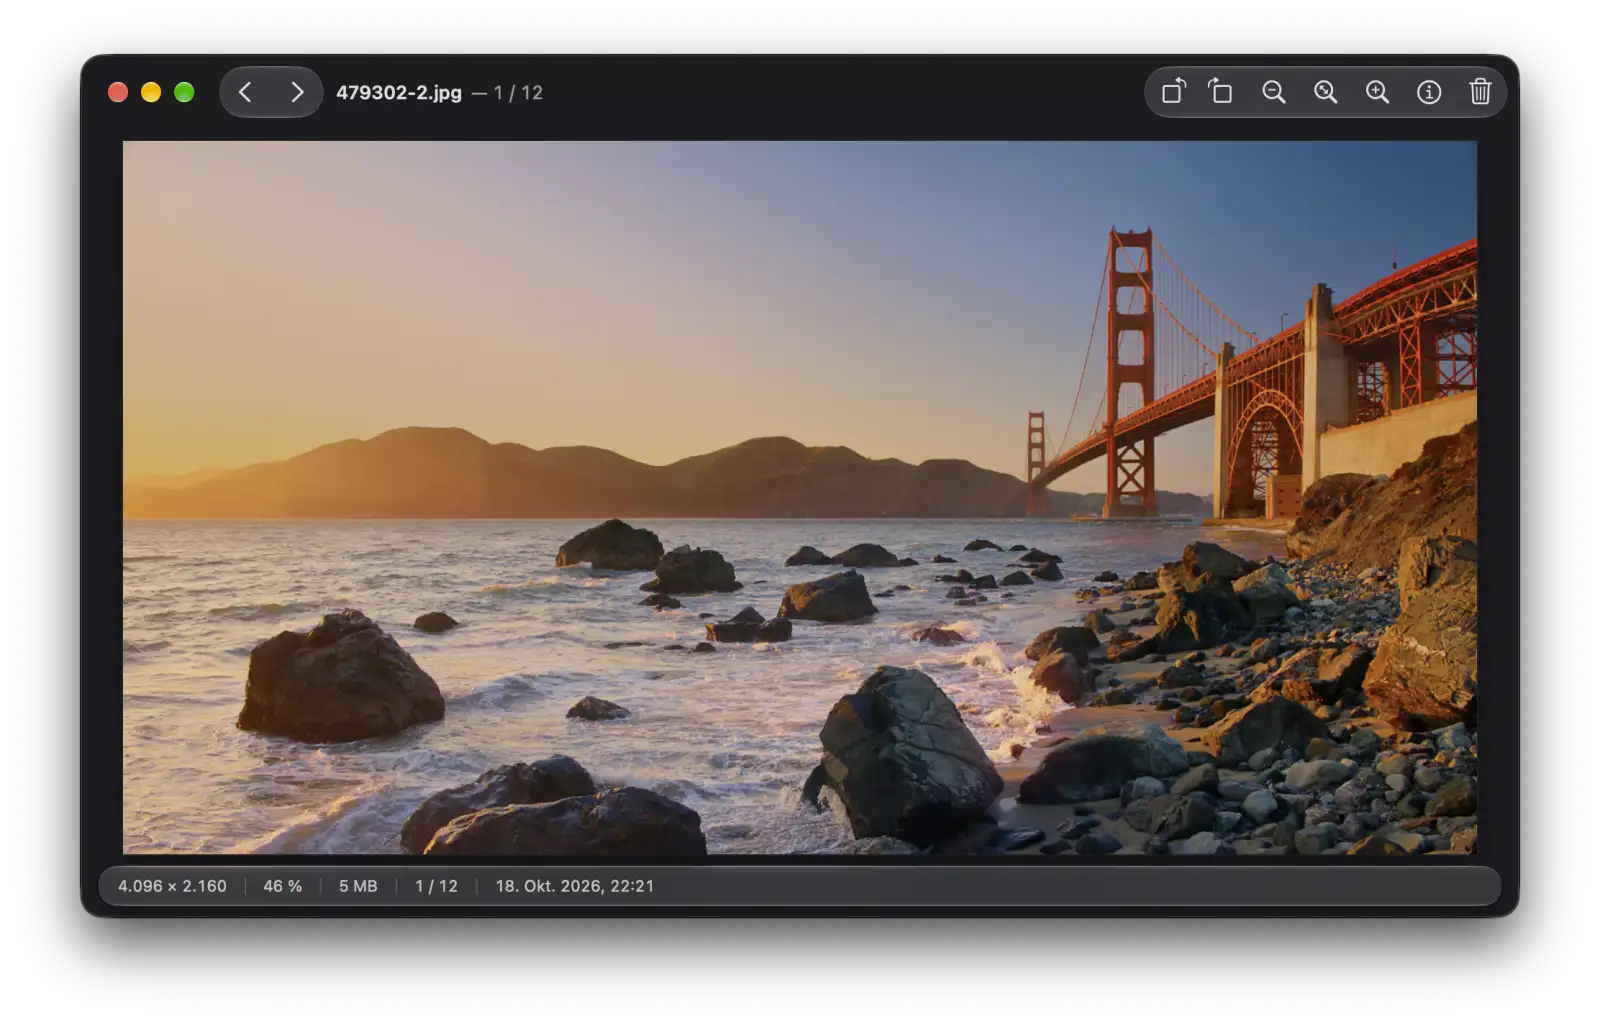Click the 479302-2.jpg file name title
The image size is (1600, 1024).
pos(399,93)
